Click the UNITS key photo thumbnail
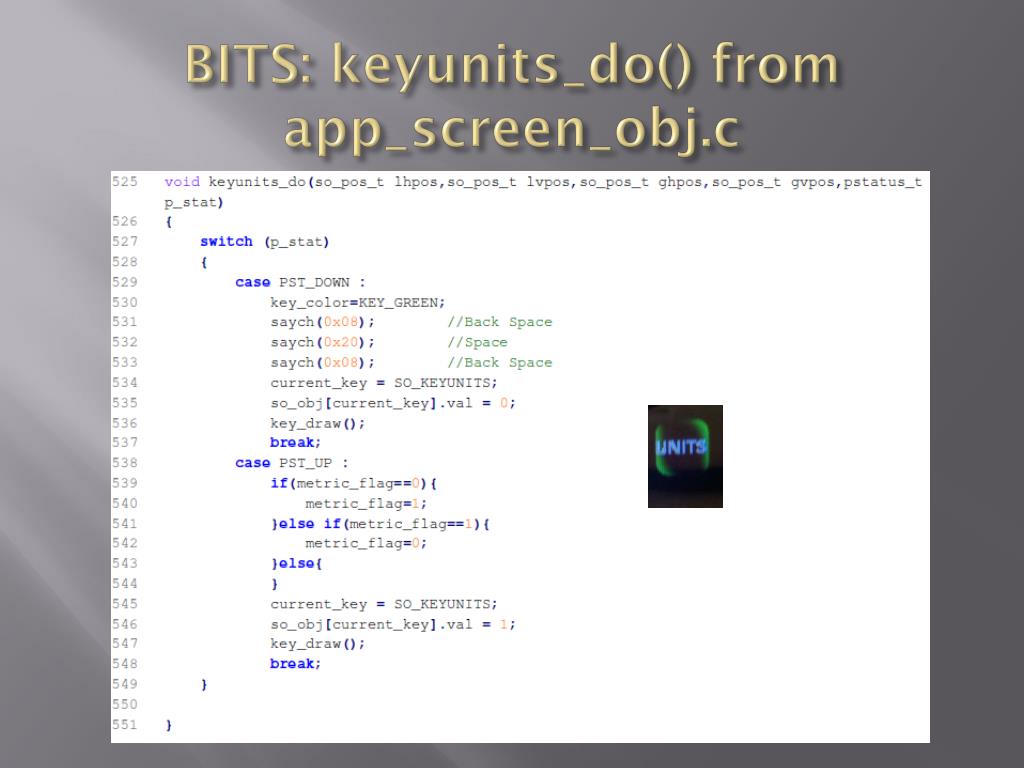Screen dimensions: 1024x768 pyautogui.click(x=685, y=456)
